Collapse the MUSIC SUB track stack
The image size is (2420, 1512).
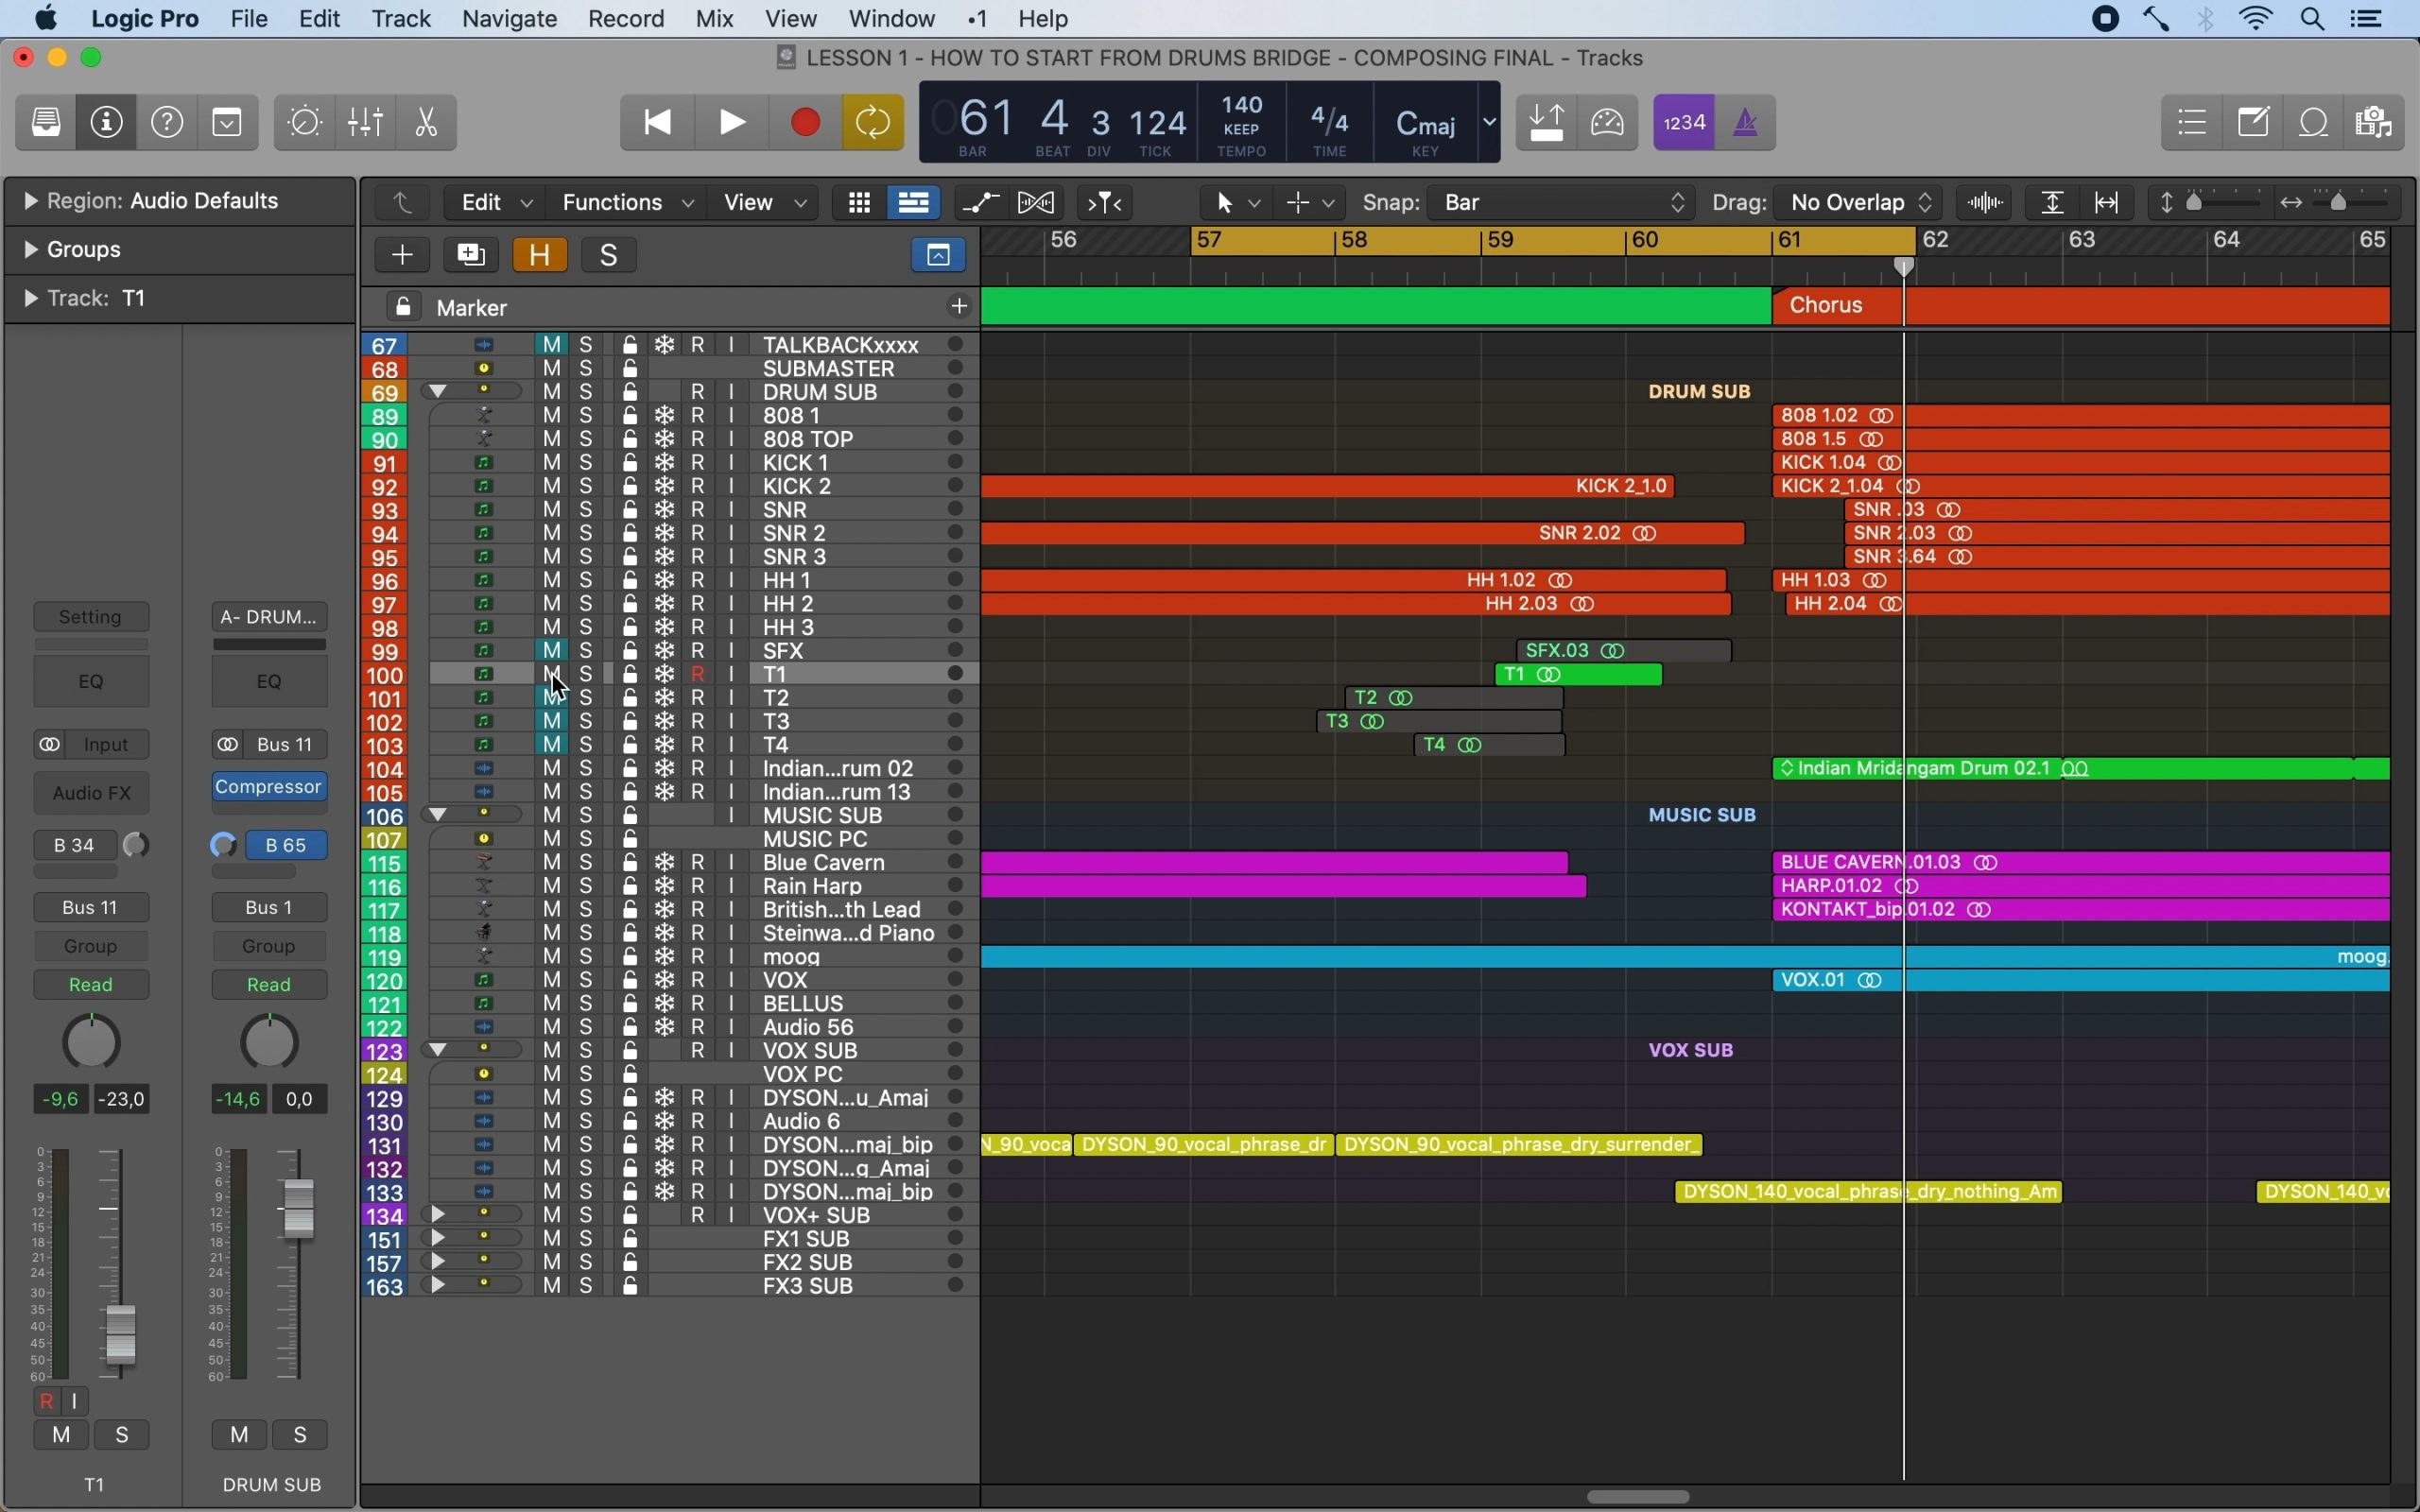coord(438,815)
